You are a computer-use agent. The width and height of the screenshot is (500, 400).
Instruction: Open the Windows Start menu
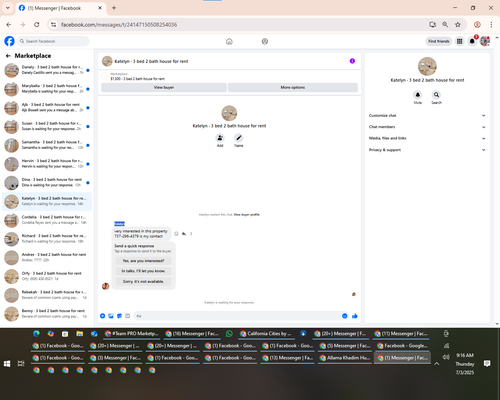click(7, 364)
